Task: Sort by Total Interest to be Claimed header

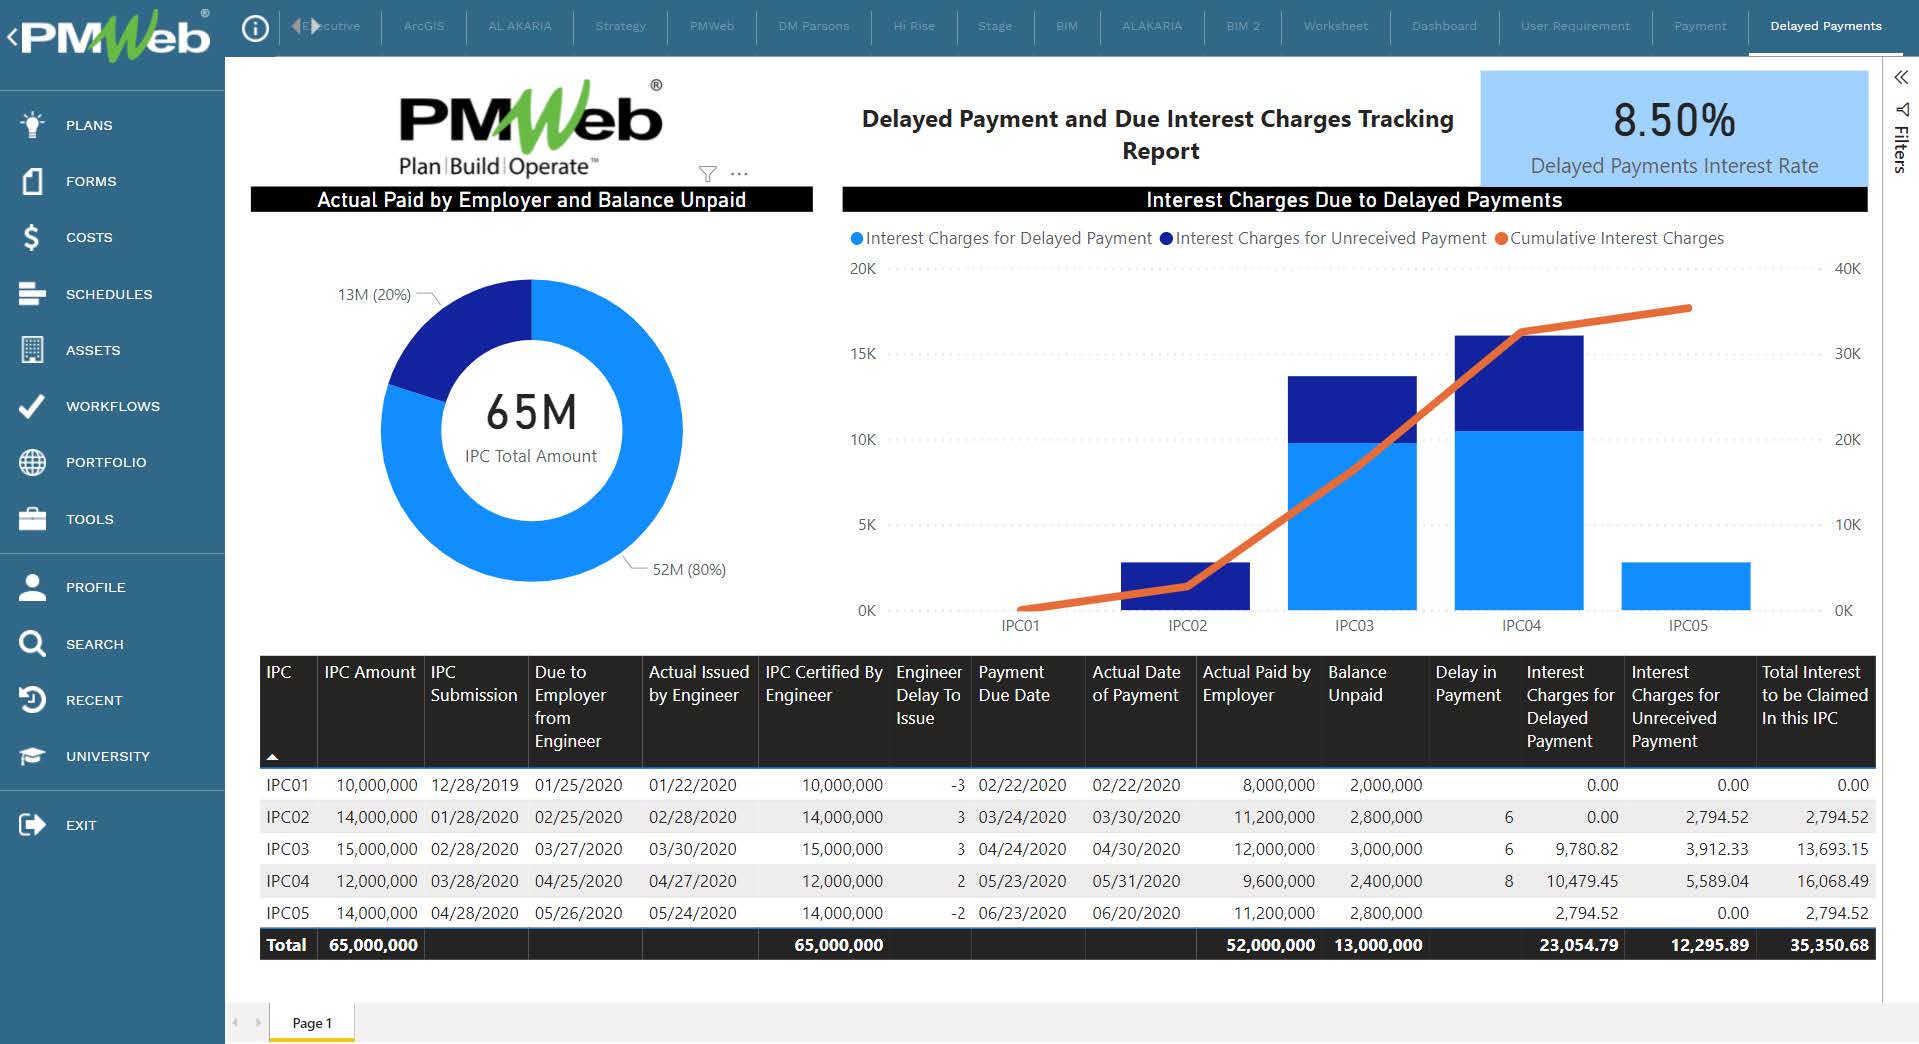Action: pyautogui.click(x=1814, y=695)
